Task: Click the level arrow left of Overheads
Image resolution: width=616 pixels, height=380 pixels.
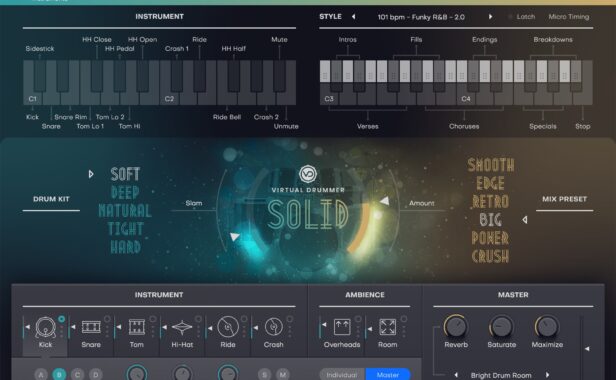Action: (x=324, y=325)
